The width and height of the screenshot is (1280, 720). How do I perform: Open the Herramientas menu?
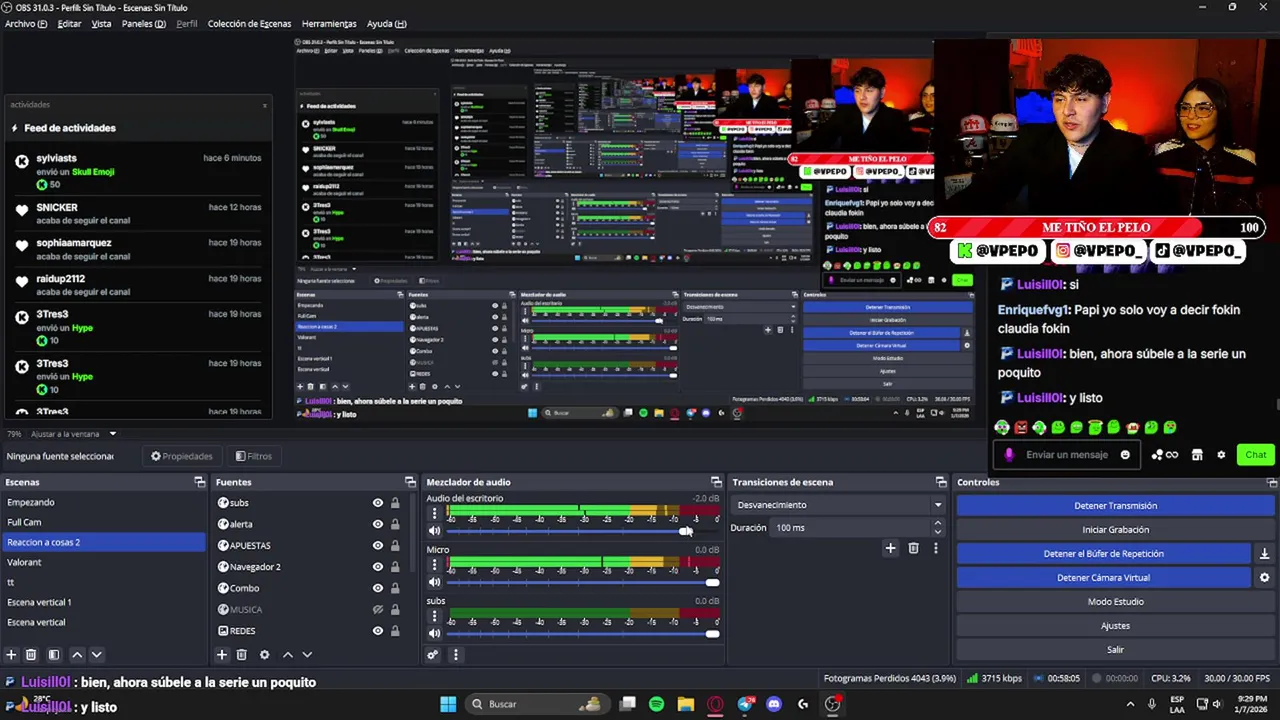pos(329,24)
